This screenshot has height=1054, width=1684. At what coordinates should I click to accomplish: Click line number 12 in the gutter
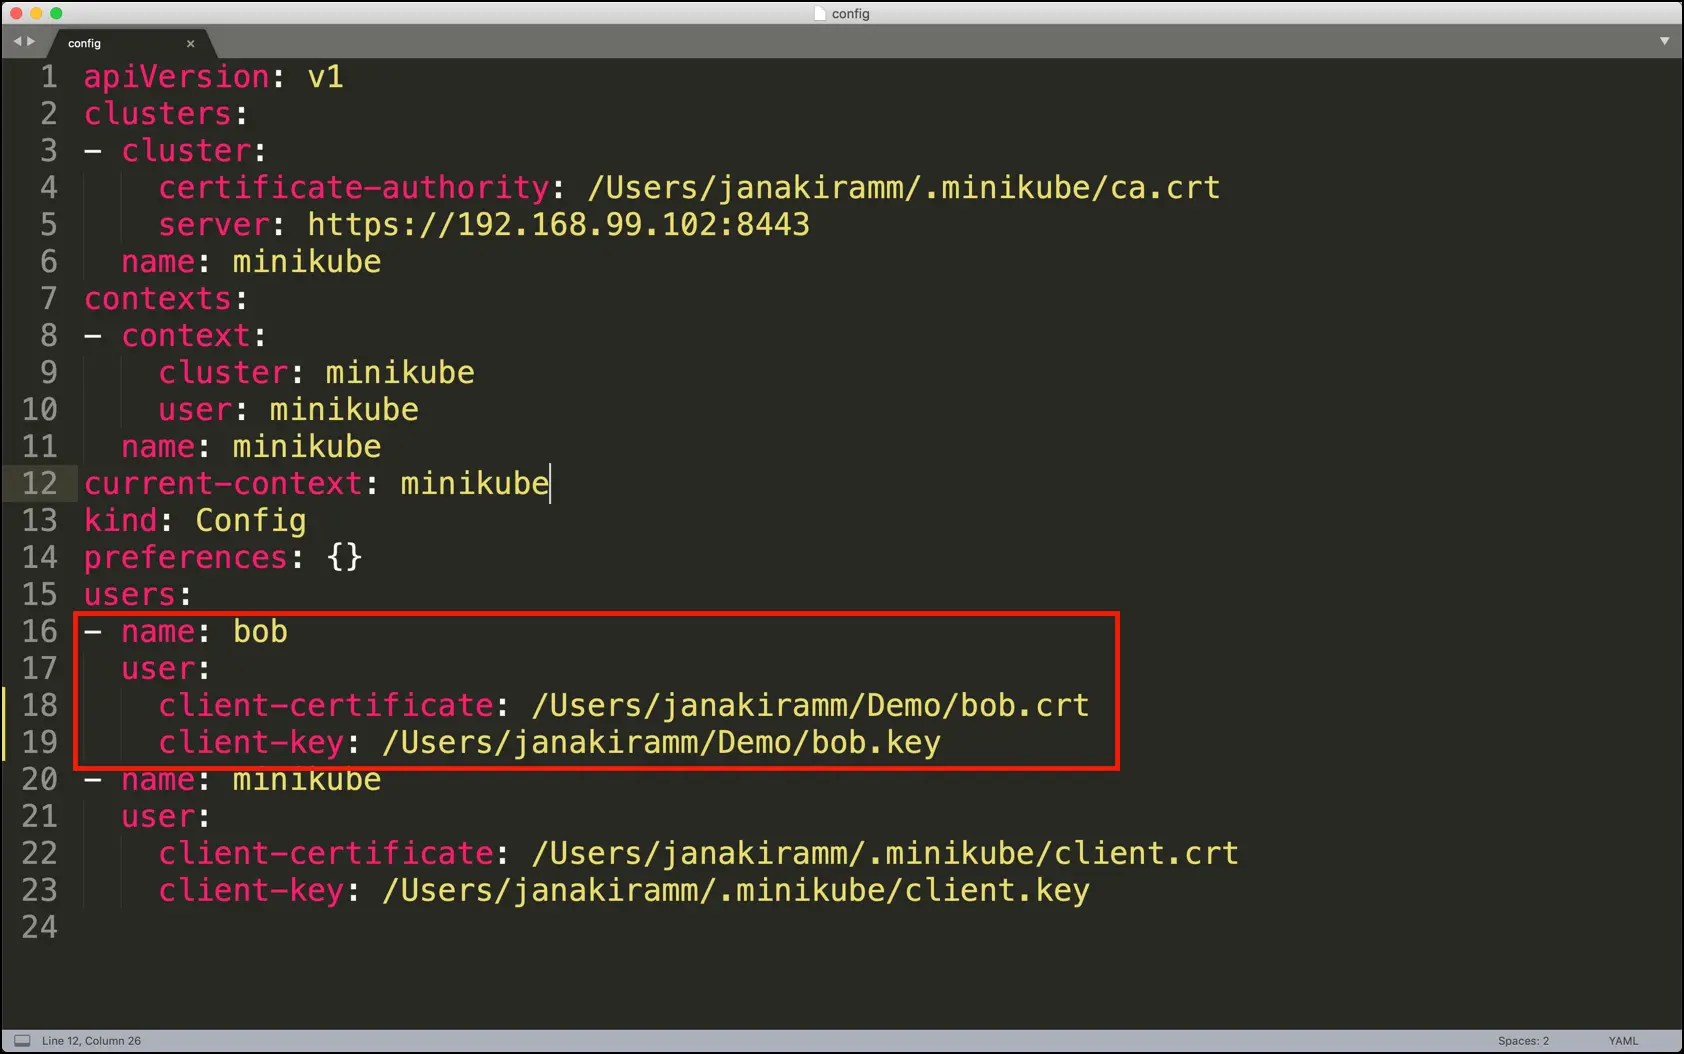[x=39, y=484]
